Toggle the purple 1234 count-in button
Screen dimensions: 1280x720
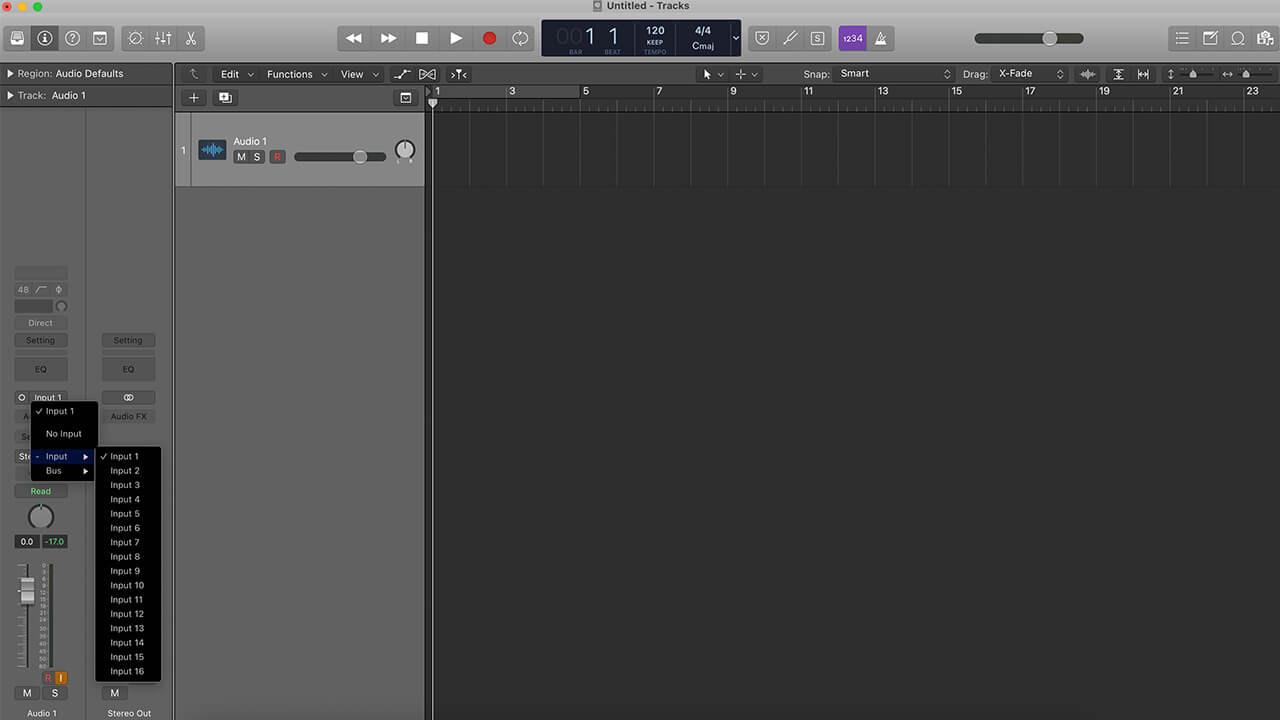tap(852, 38)
